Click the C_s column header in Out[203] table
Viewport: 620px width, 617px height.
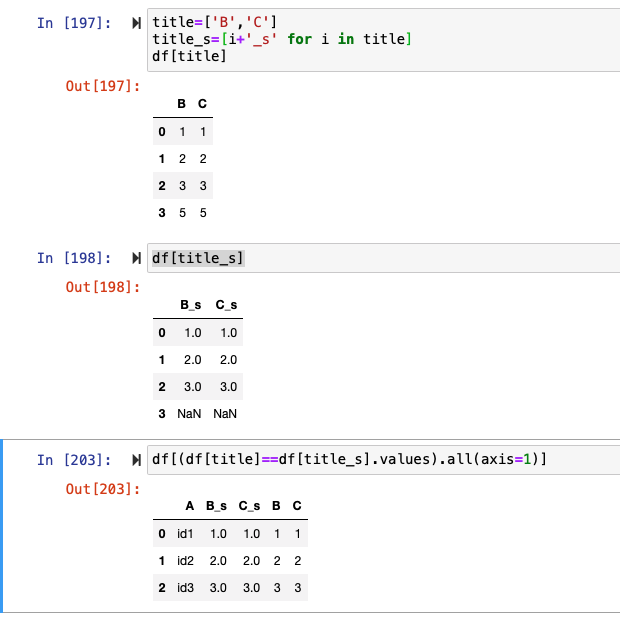click(249, 506)
